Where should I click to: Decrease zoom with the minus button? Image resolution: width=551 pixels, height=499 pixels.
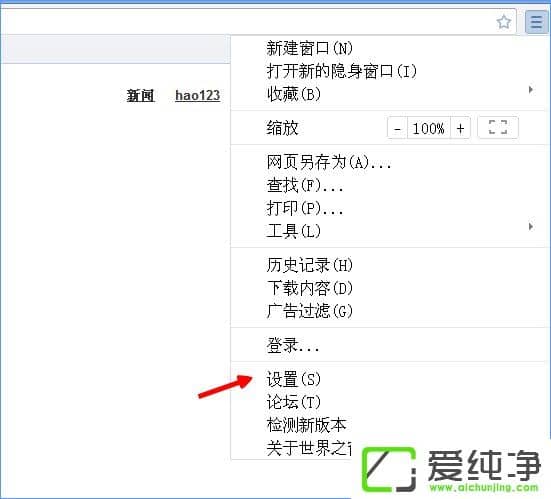[397, 128]
